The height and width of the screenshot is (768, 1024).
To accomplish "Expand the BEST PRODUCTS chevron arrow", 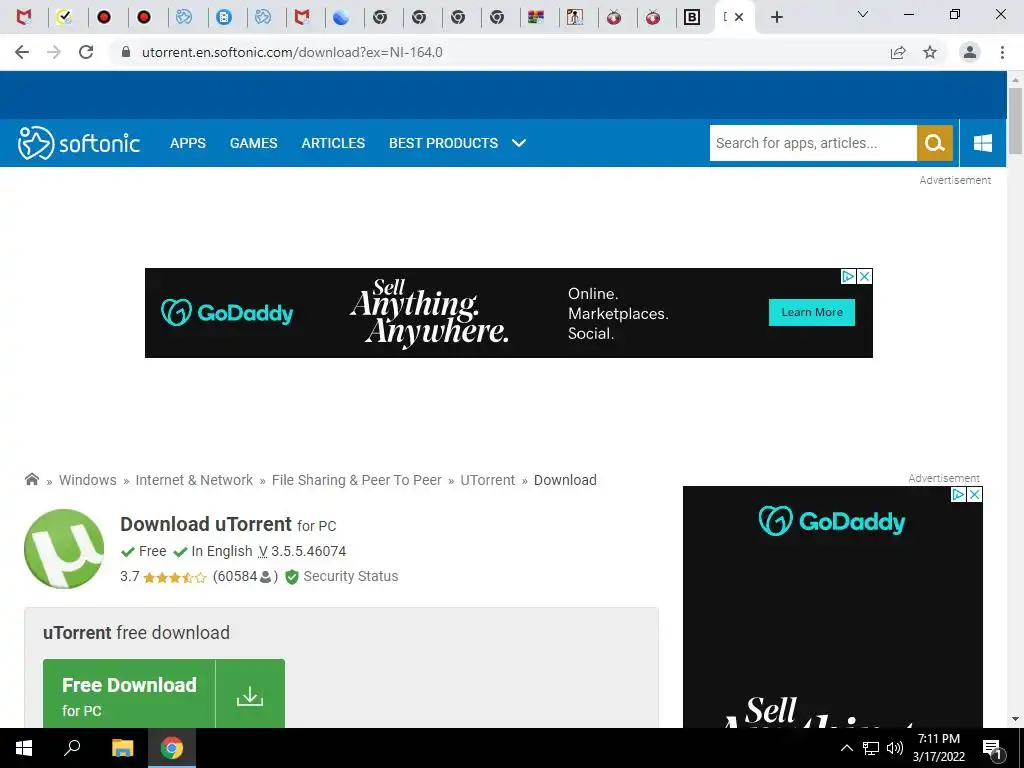I will click(x=519, y=143).
